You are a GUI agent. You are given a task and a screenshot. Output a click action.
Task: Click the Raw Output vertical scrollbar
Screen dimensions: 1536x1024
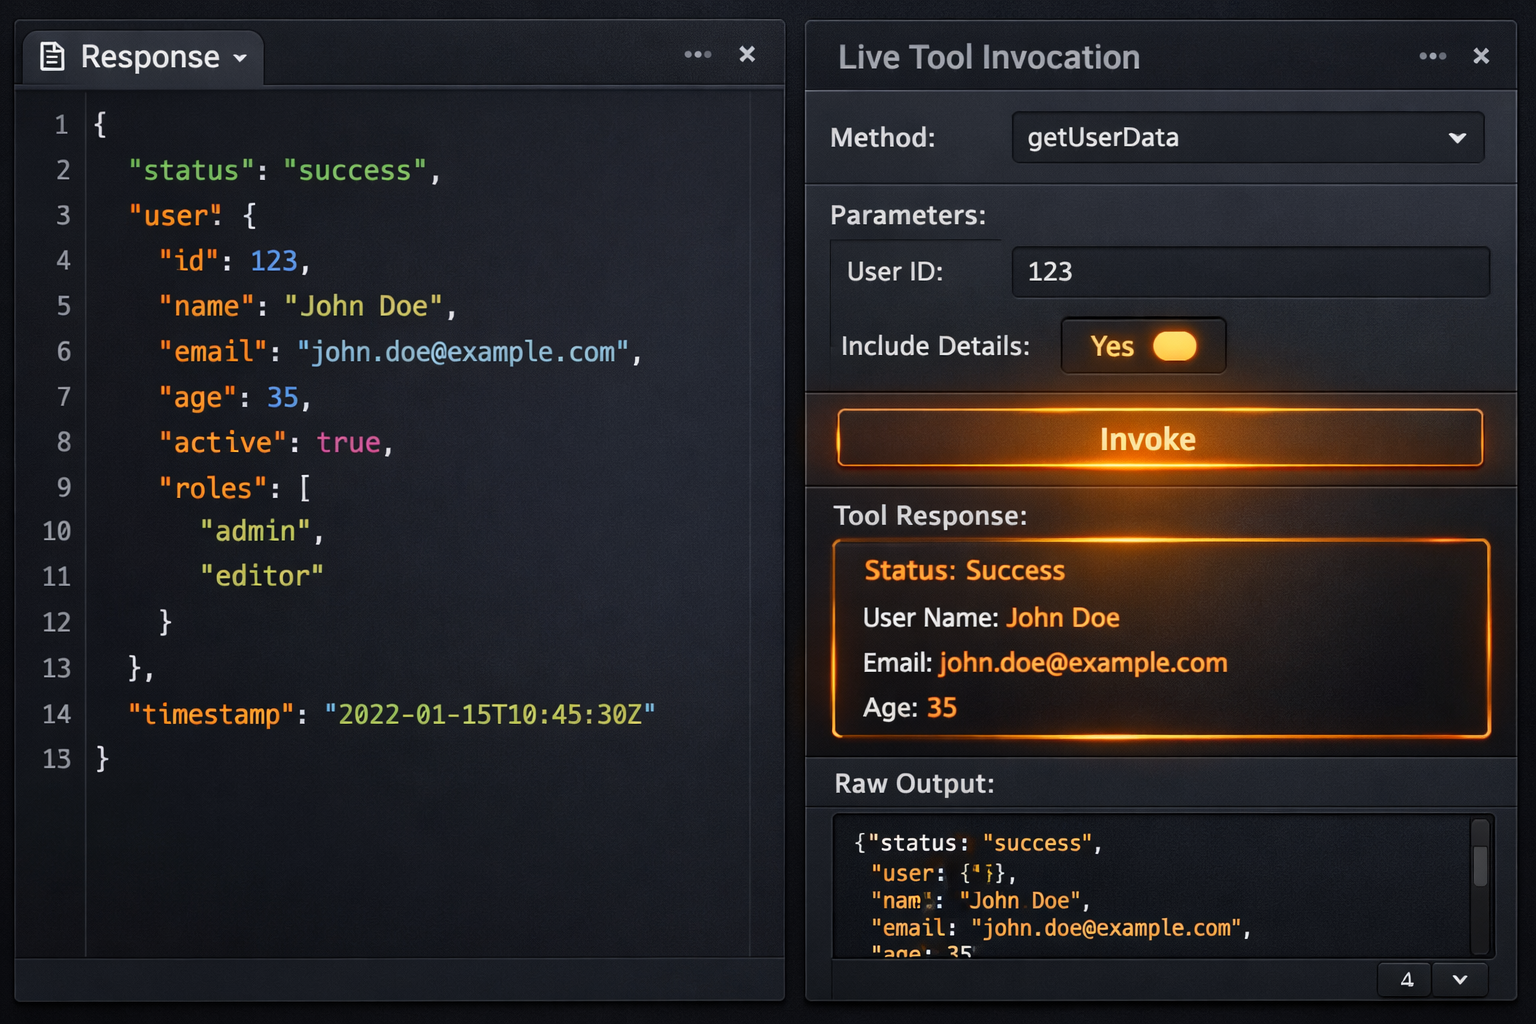(1481, 886)
